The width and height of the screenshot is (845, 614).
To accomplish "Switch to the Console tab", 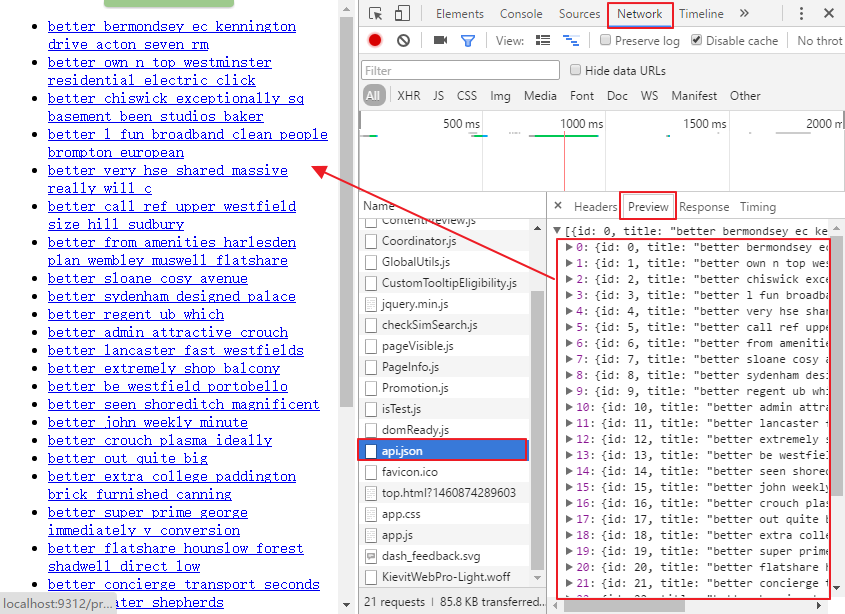I will click(x=521, y=14).
